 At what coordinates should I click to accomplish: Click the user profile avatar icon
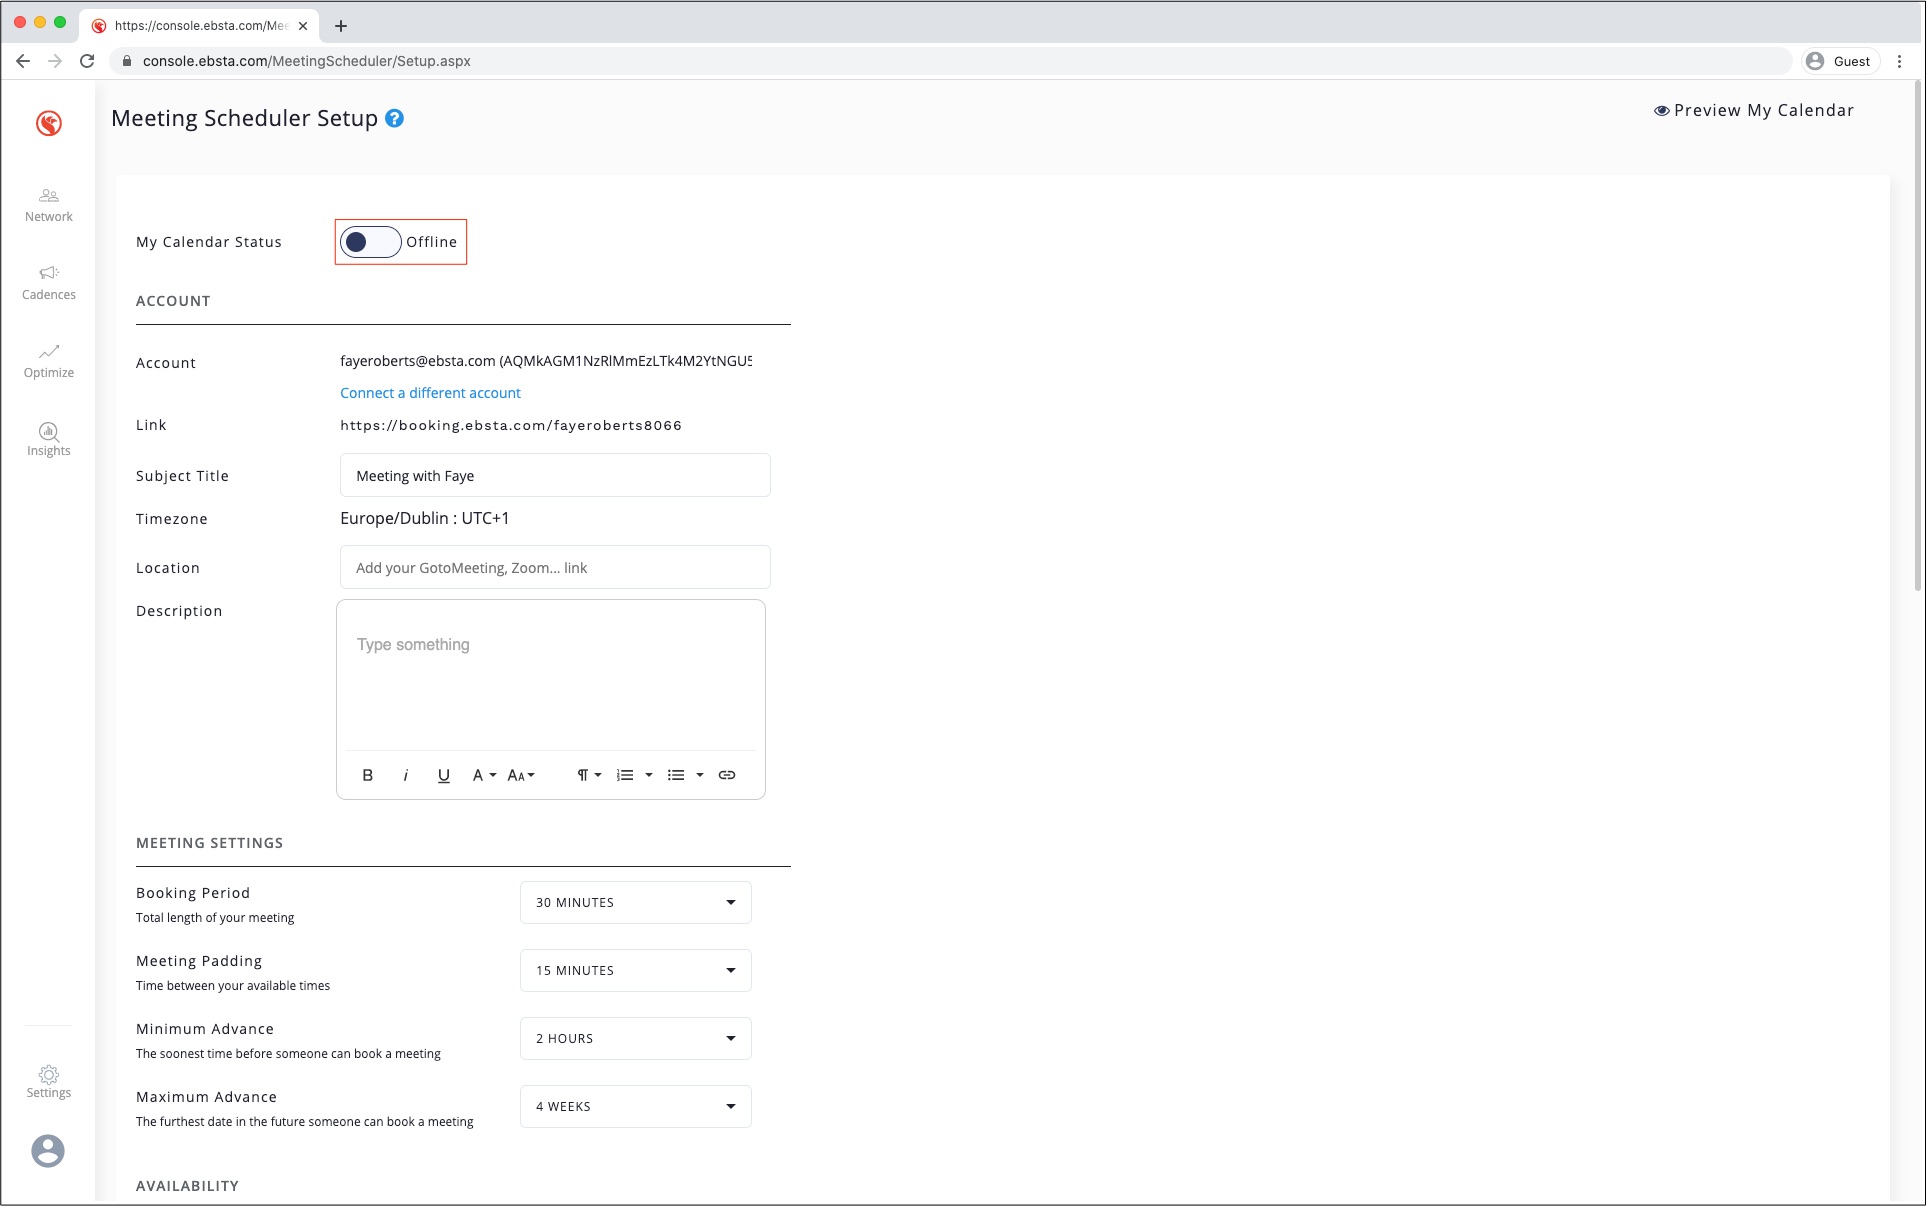tap(48, 1151)
